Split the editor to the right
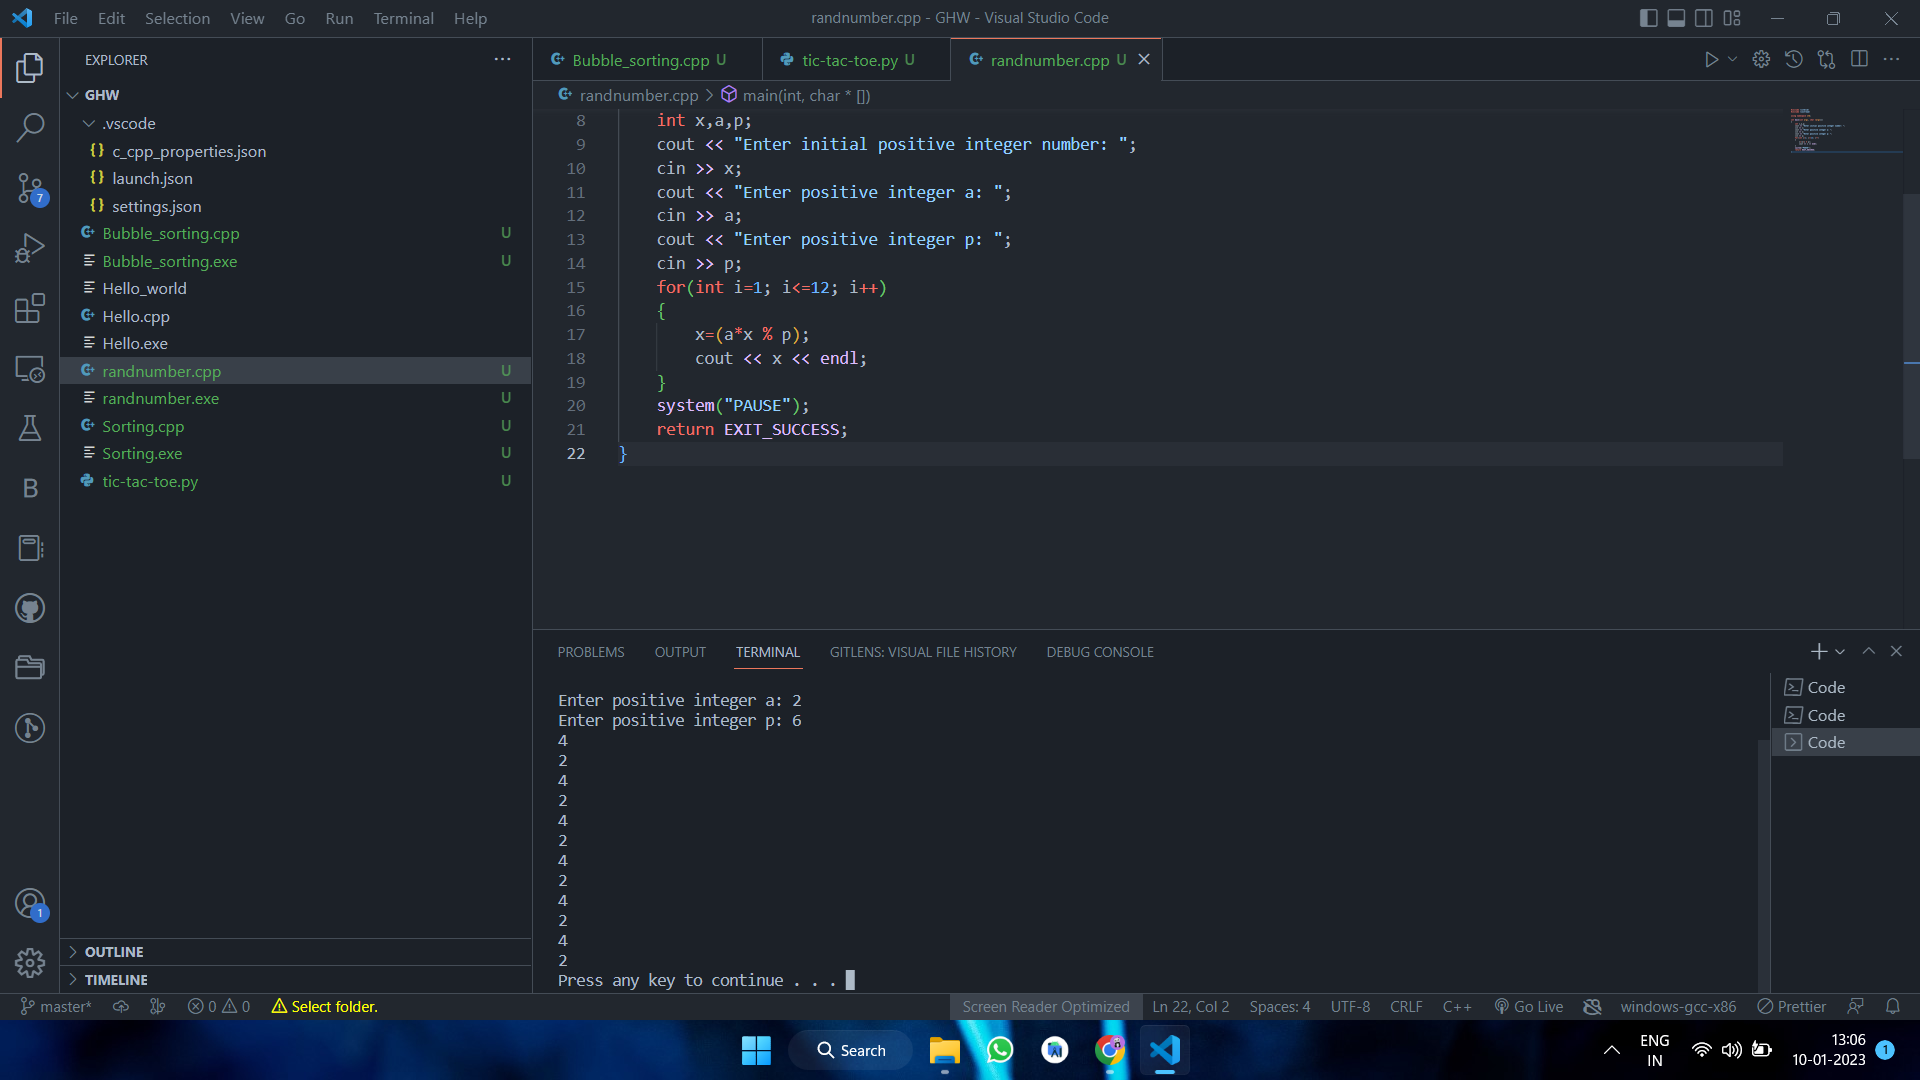Screen dimensions: 1920x1080 pos(1859,60)
